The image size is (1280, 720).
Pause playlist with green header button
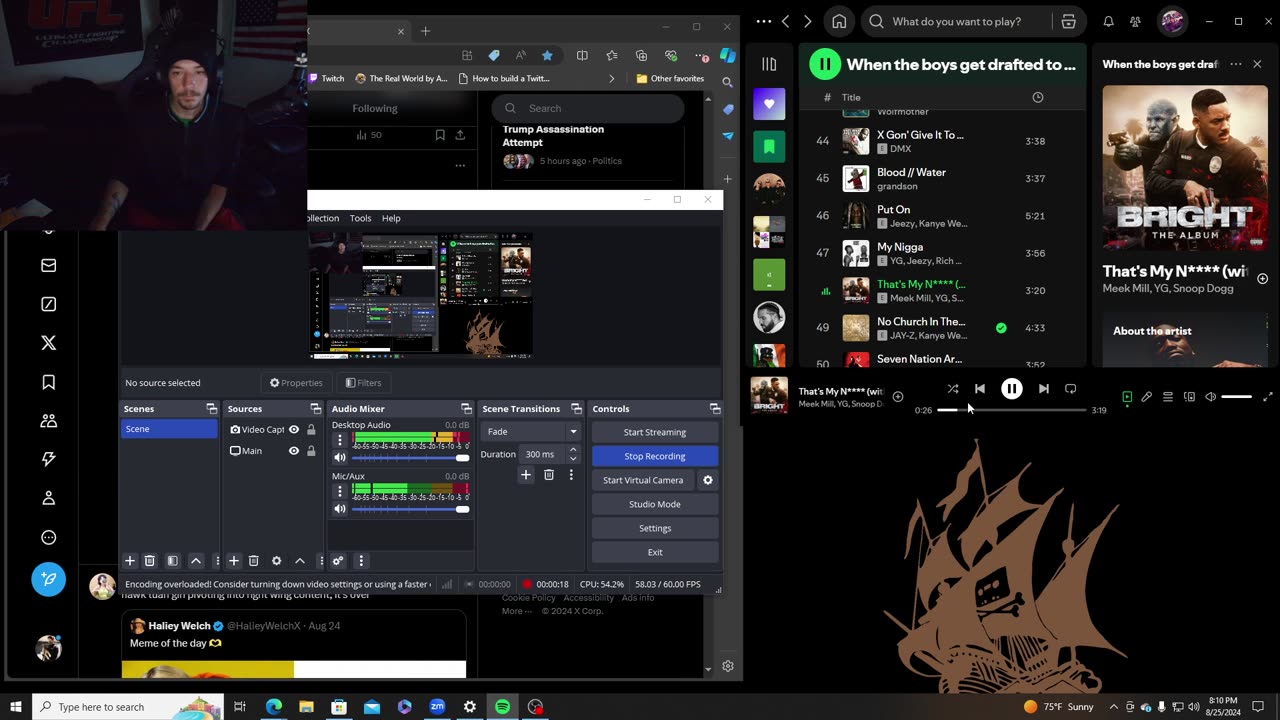pos(824,64)
